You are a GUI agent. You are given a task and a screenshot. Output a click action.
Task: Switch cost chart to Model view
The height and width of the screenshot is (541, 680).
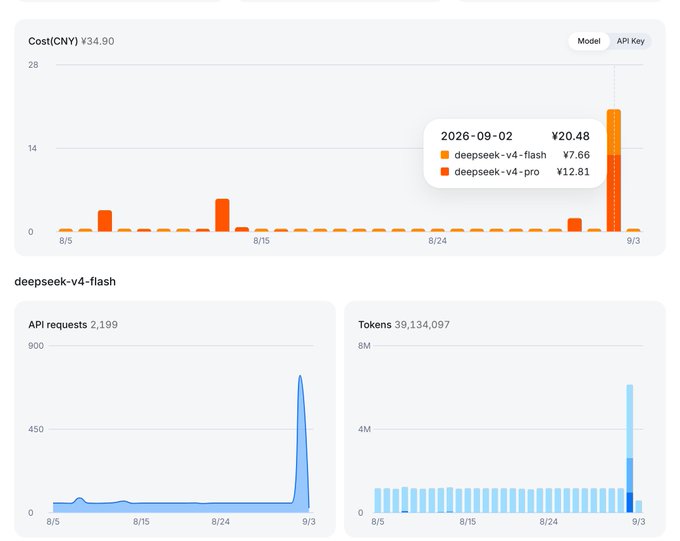[x=588, y=41]
